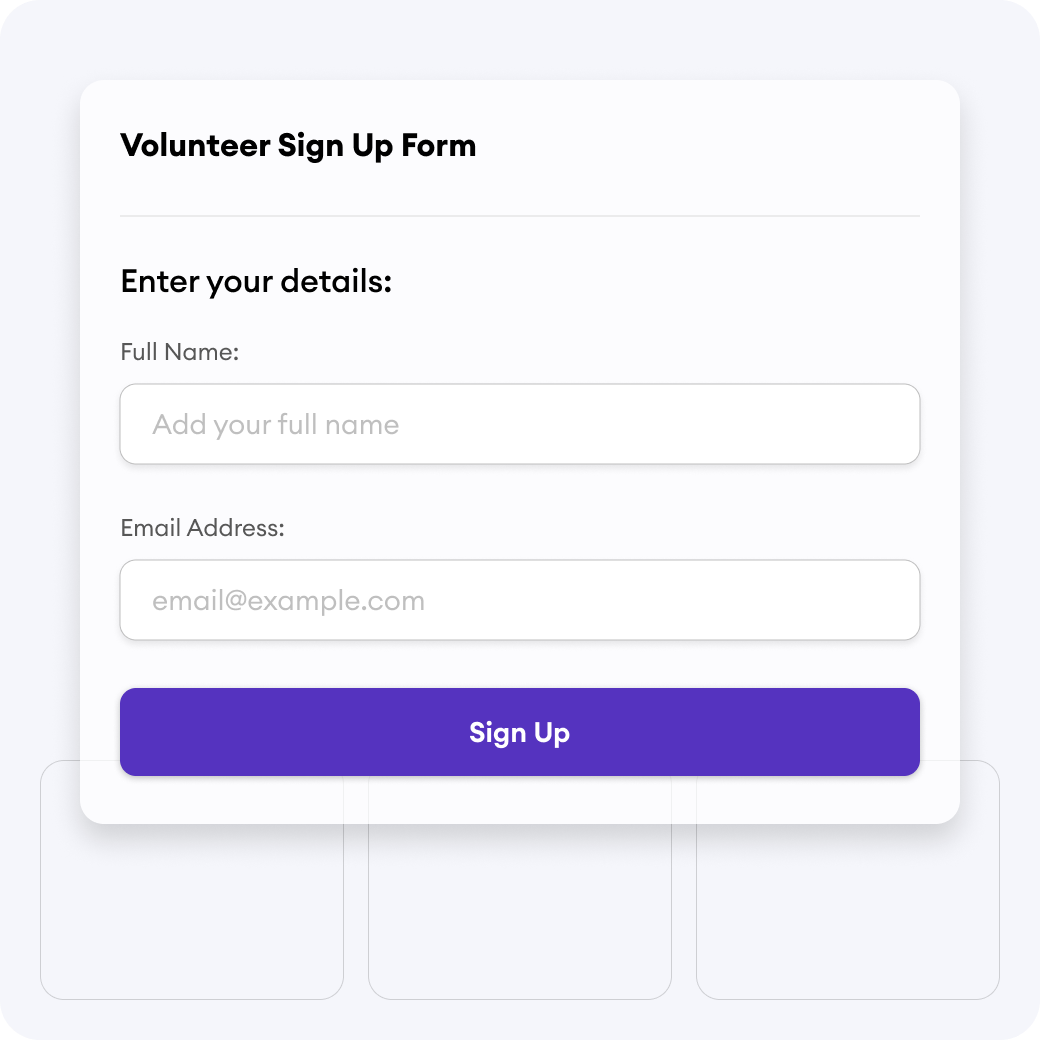1040x1040 pixels.
Task: Focus the Email Address input field
Action: click(519, 600)
